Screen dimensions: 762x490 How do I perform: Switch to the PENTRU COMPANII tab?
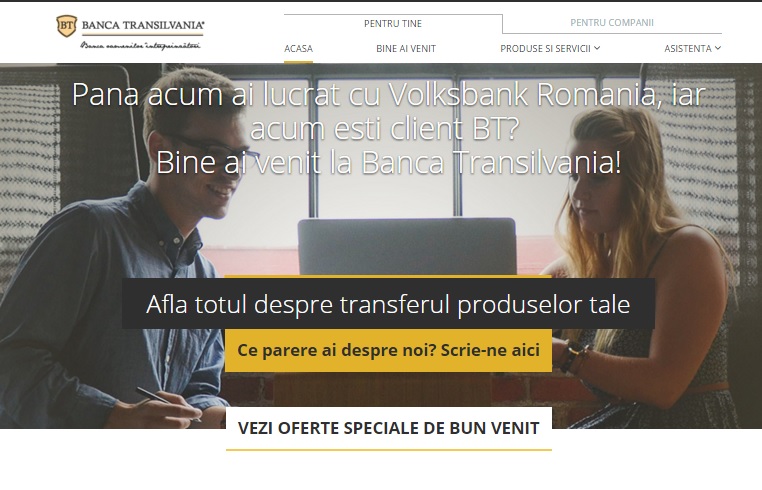pos(612,22)
